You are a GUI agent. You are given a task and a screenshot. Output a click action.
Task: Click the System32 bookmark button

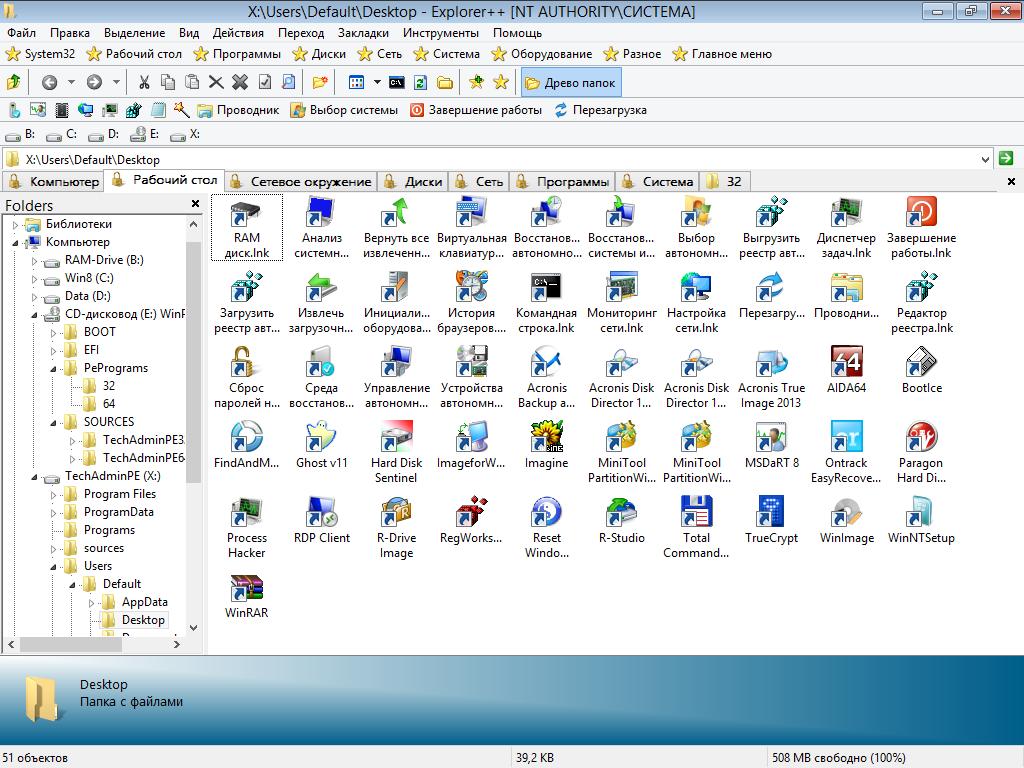click(40, 54)
